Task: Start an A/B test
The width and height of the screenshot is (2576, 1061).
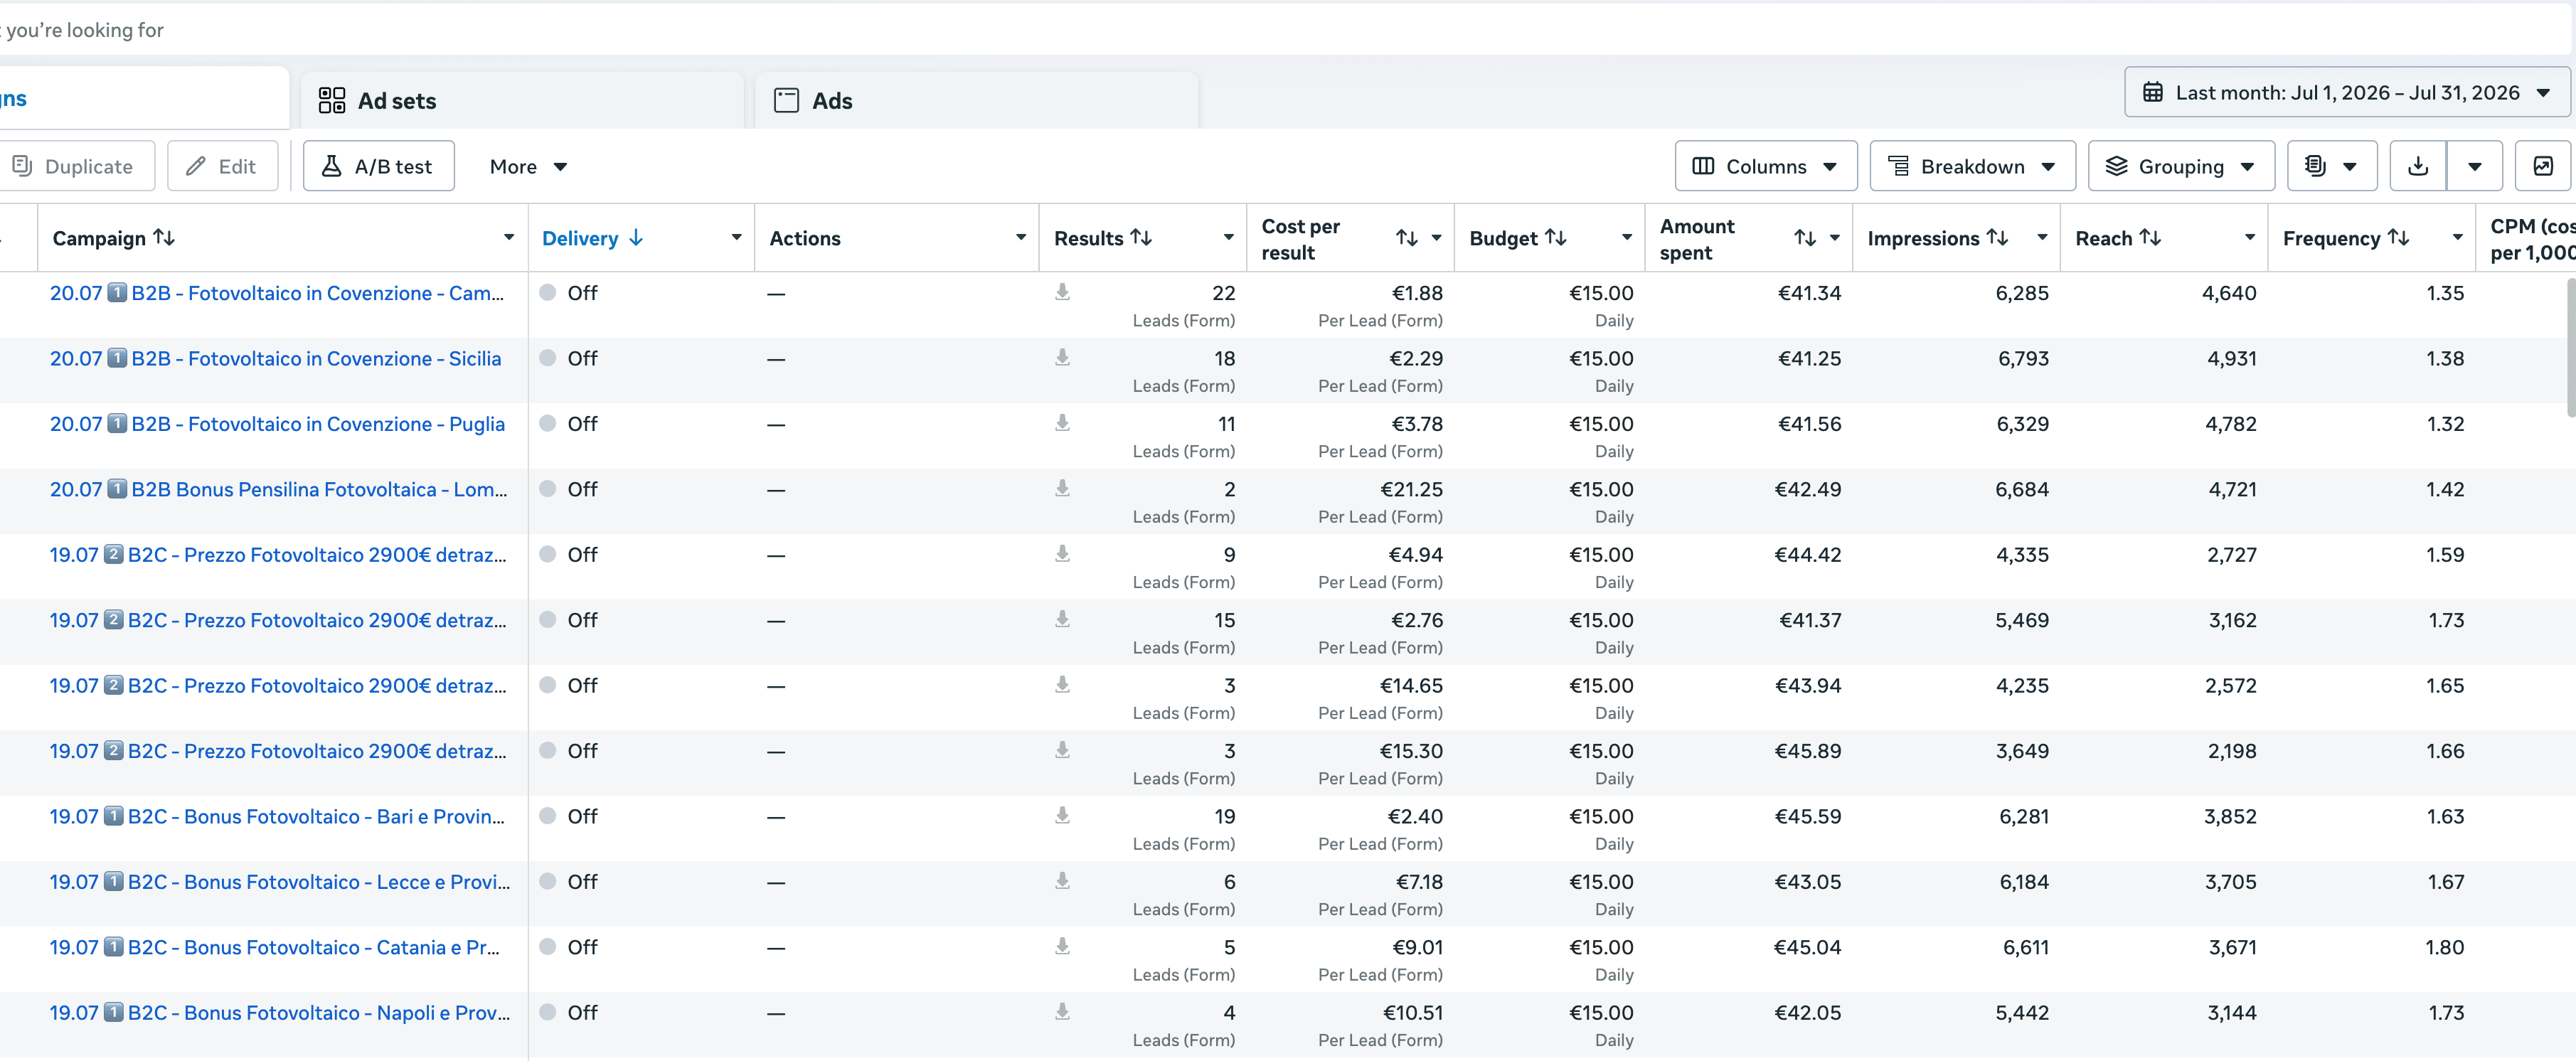Action: click(378, 166)
